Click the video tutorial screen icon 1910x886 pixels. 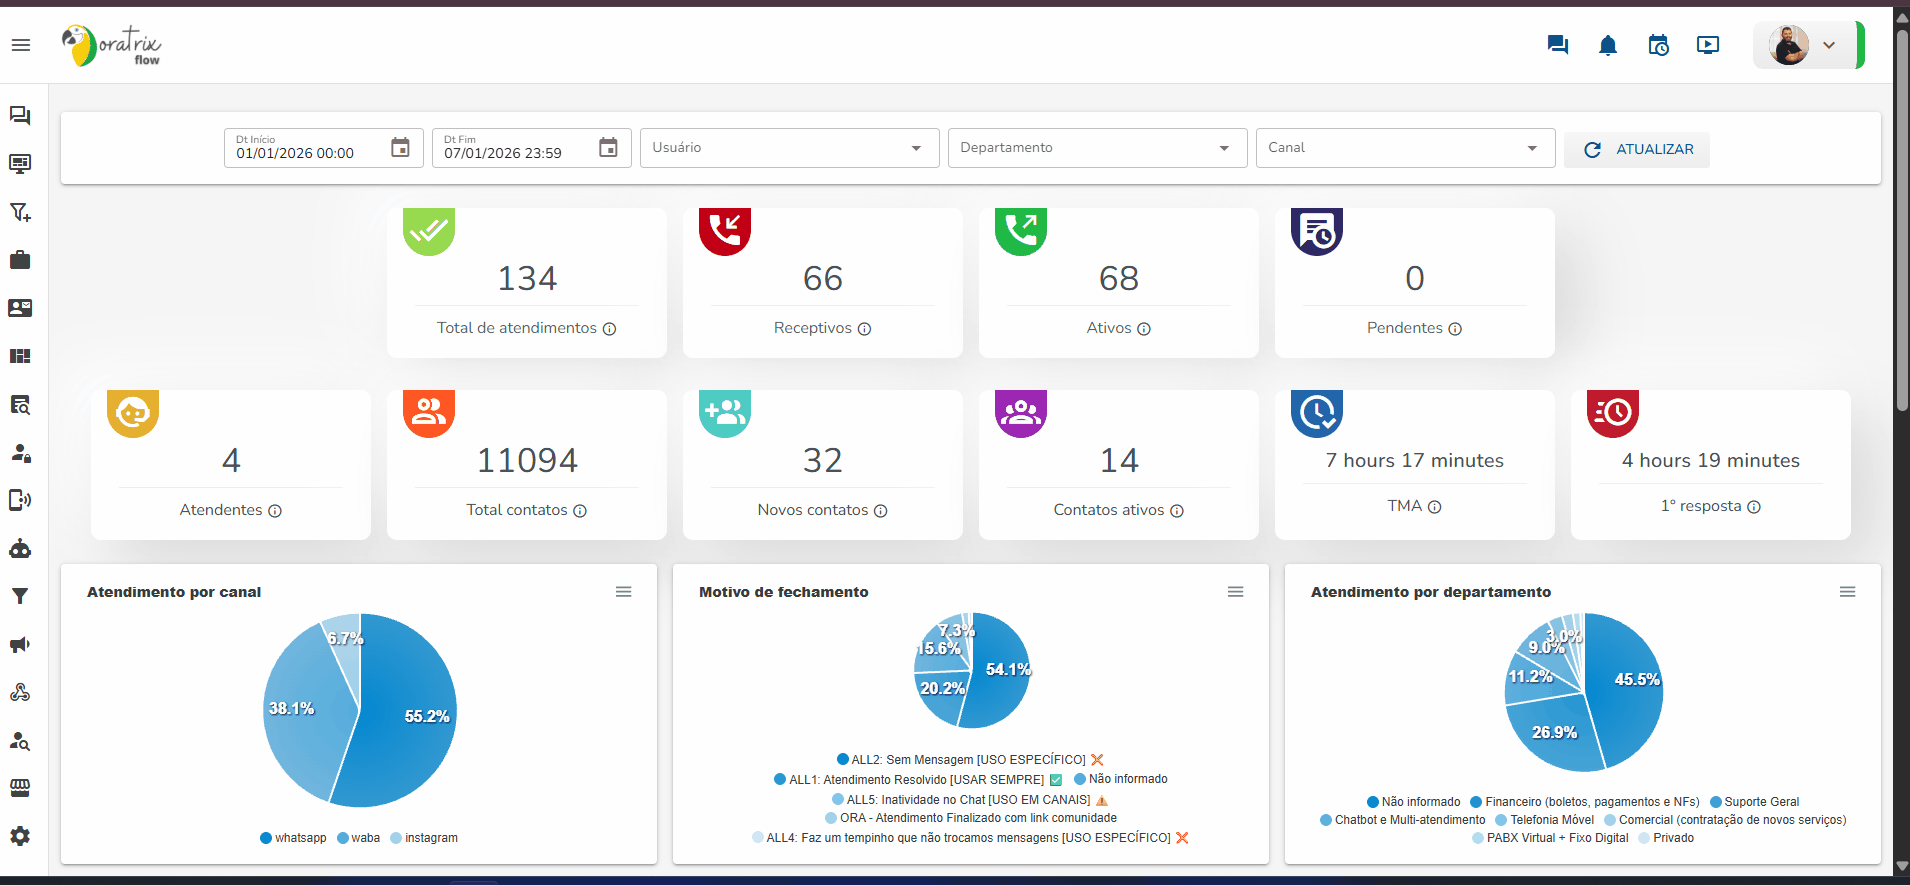[1708, 45]
